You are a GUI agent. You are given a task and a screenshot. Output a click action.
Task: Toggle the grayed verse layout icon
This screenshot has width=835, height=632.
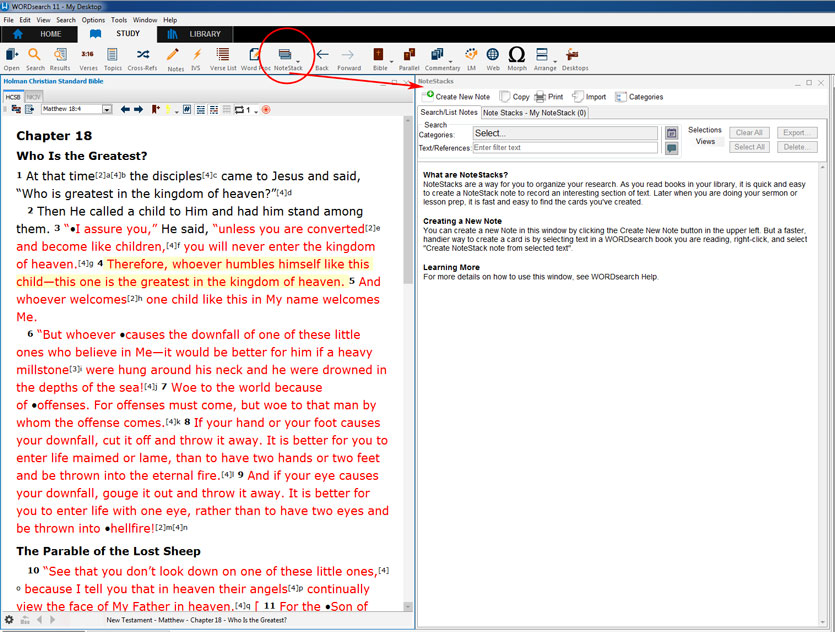(226, 109)
